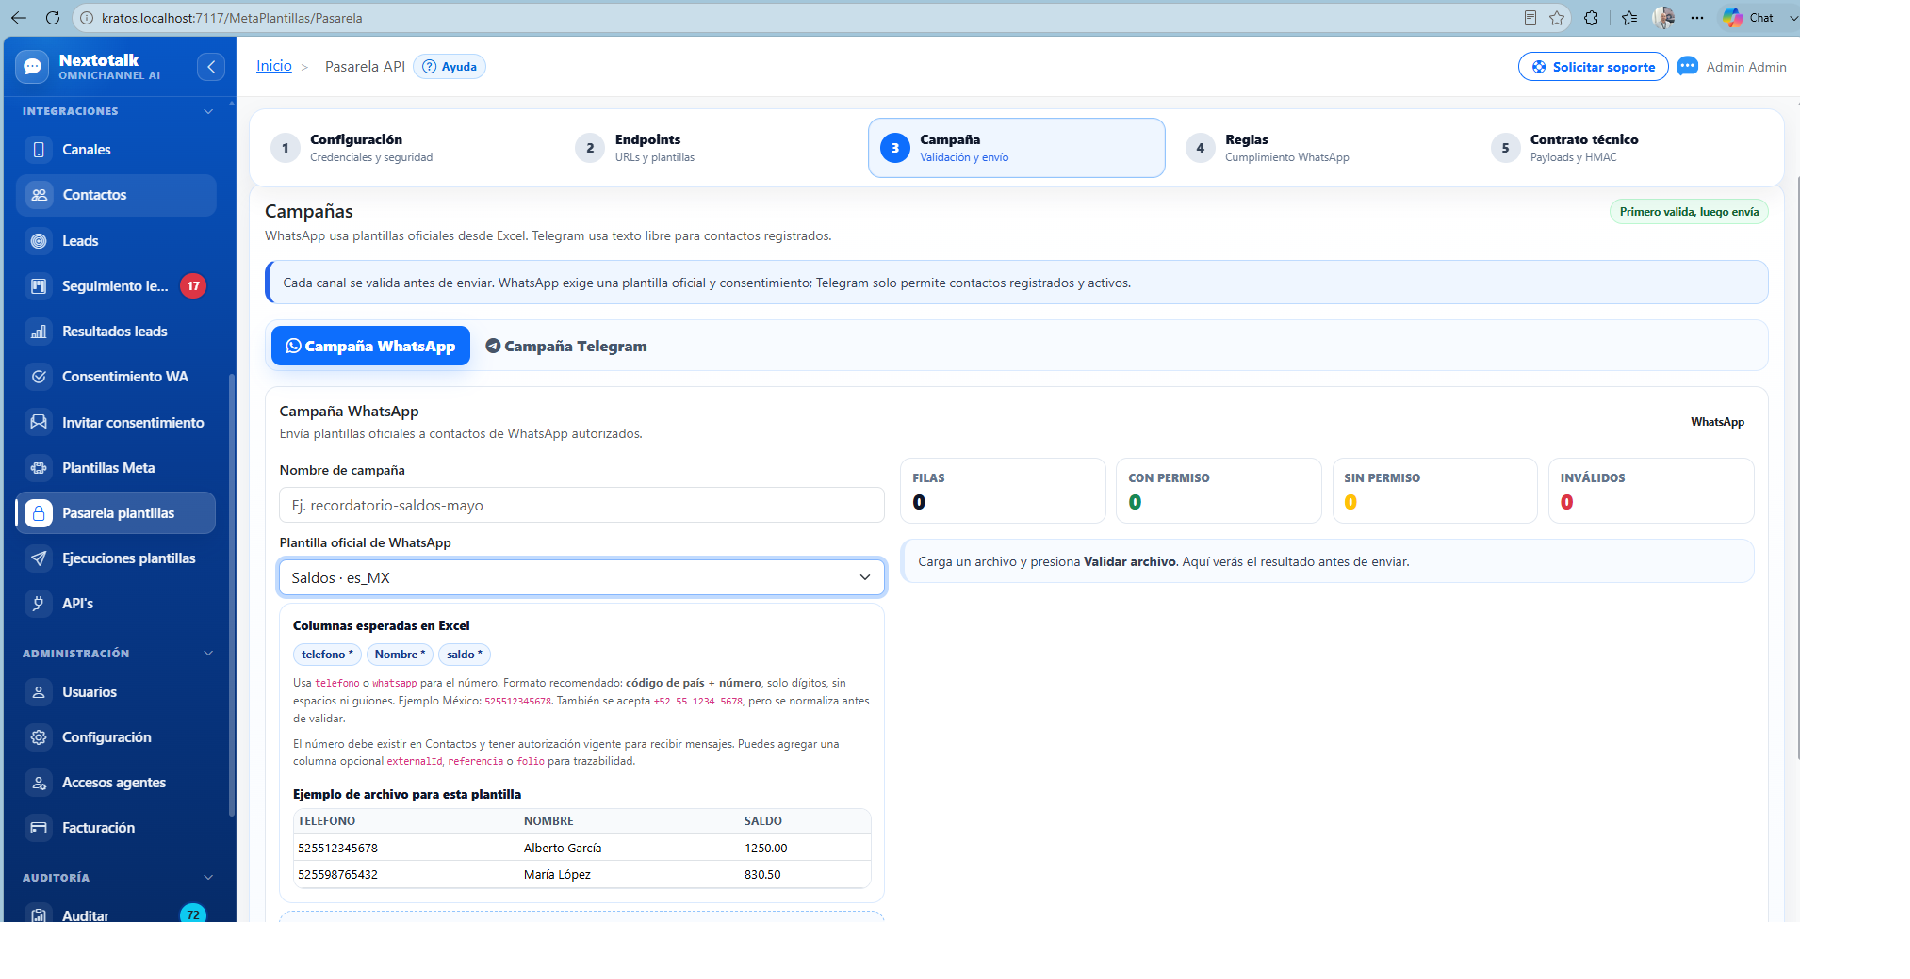This screenshot has width=1910, height=979.
Task: Switch to Campaña Telegram tab
Action: tap(566, 346)
